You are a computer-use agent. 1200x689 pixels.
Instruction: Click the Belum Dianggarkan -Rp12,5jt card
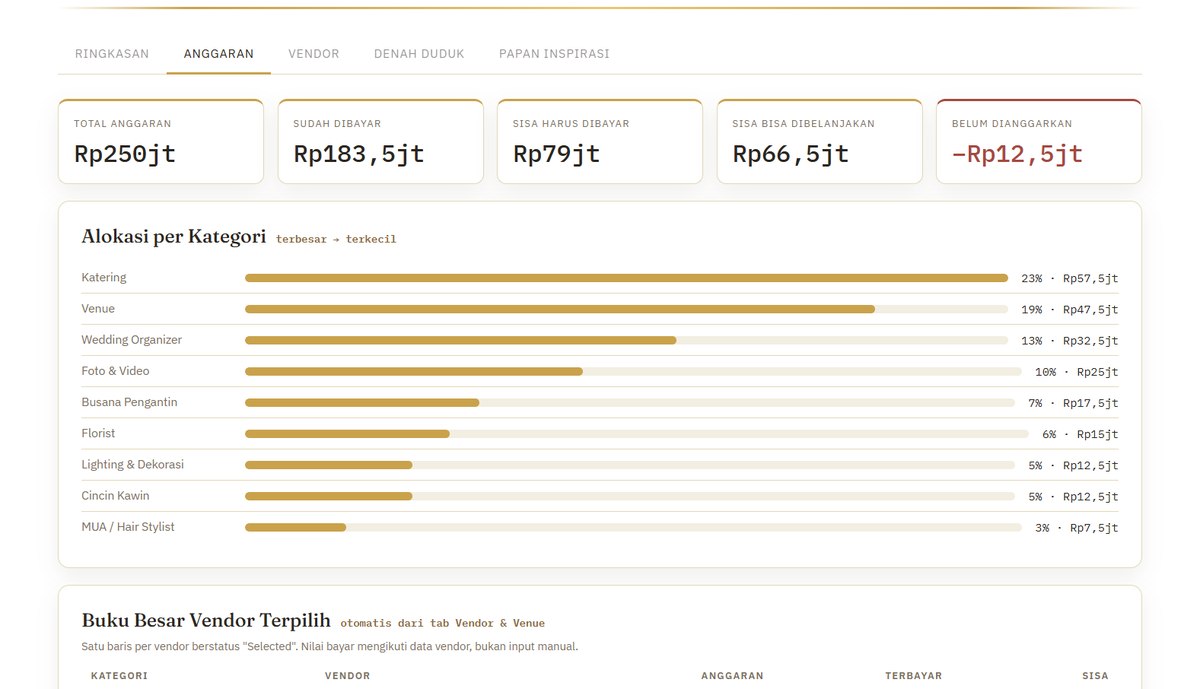click(x=1039, y=141)
